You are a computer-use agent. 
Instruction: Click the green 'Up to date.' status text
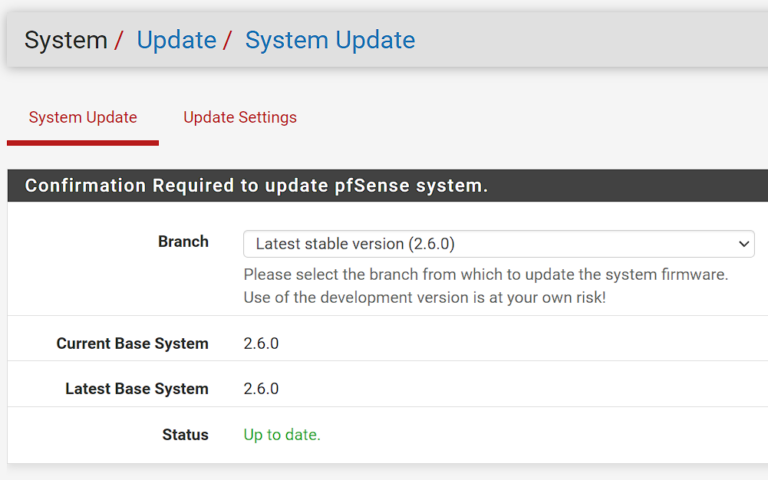(282, 435)
